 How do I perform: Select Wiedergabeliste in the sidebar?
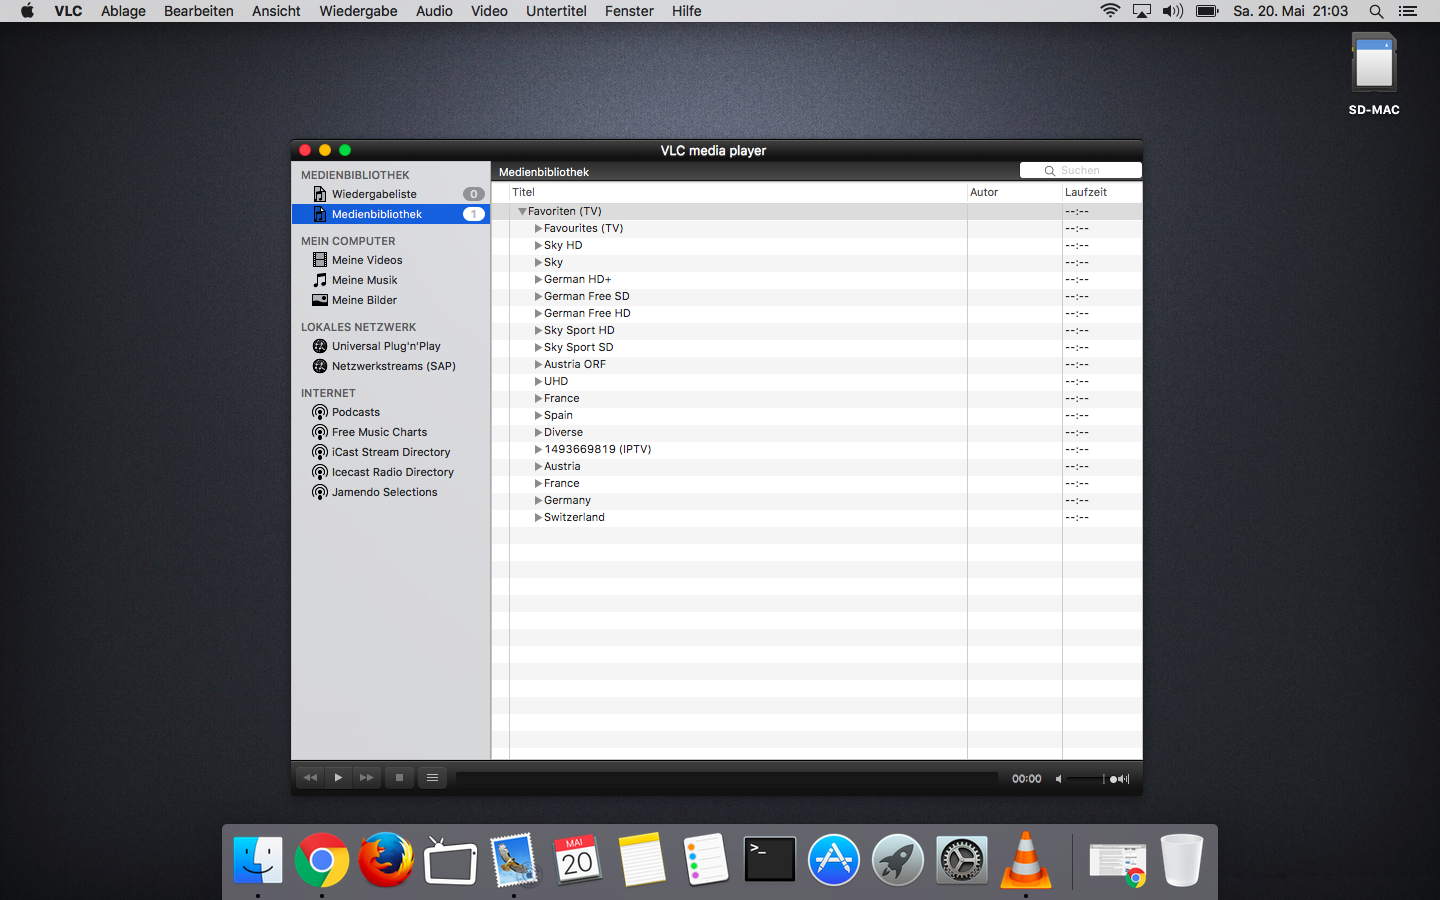click(374, 194)
